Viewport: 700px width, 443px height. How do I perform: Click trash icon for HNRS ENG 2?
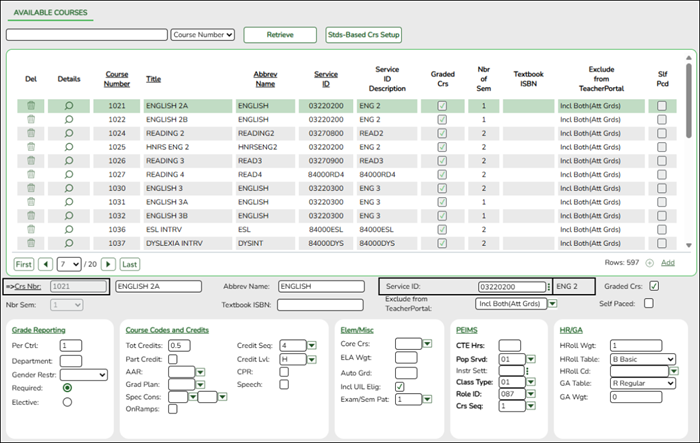[x=31, y=147]
